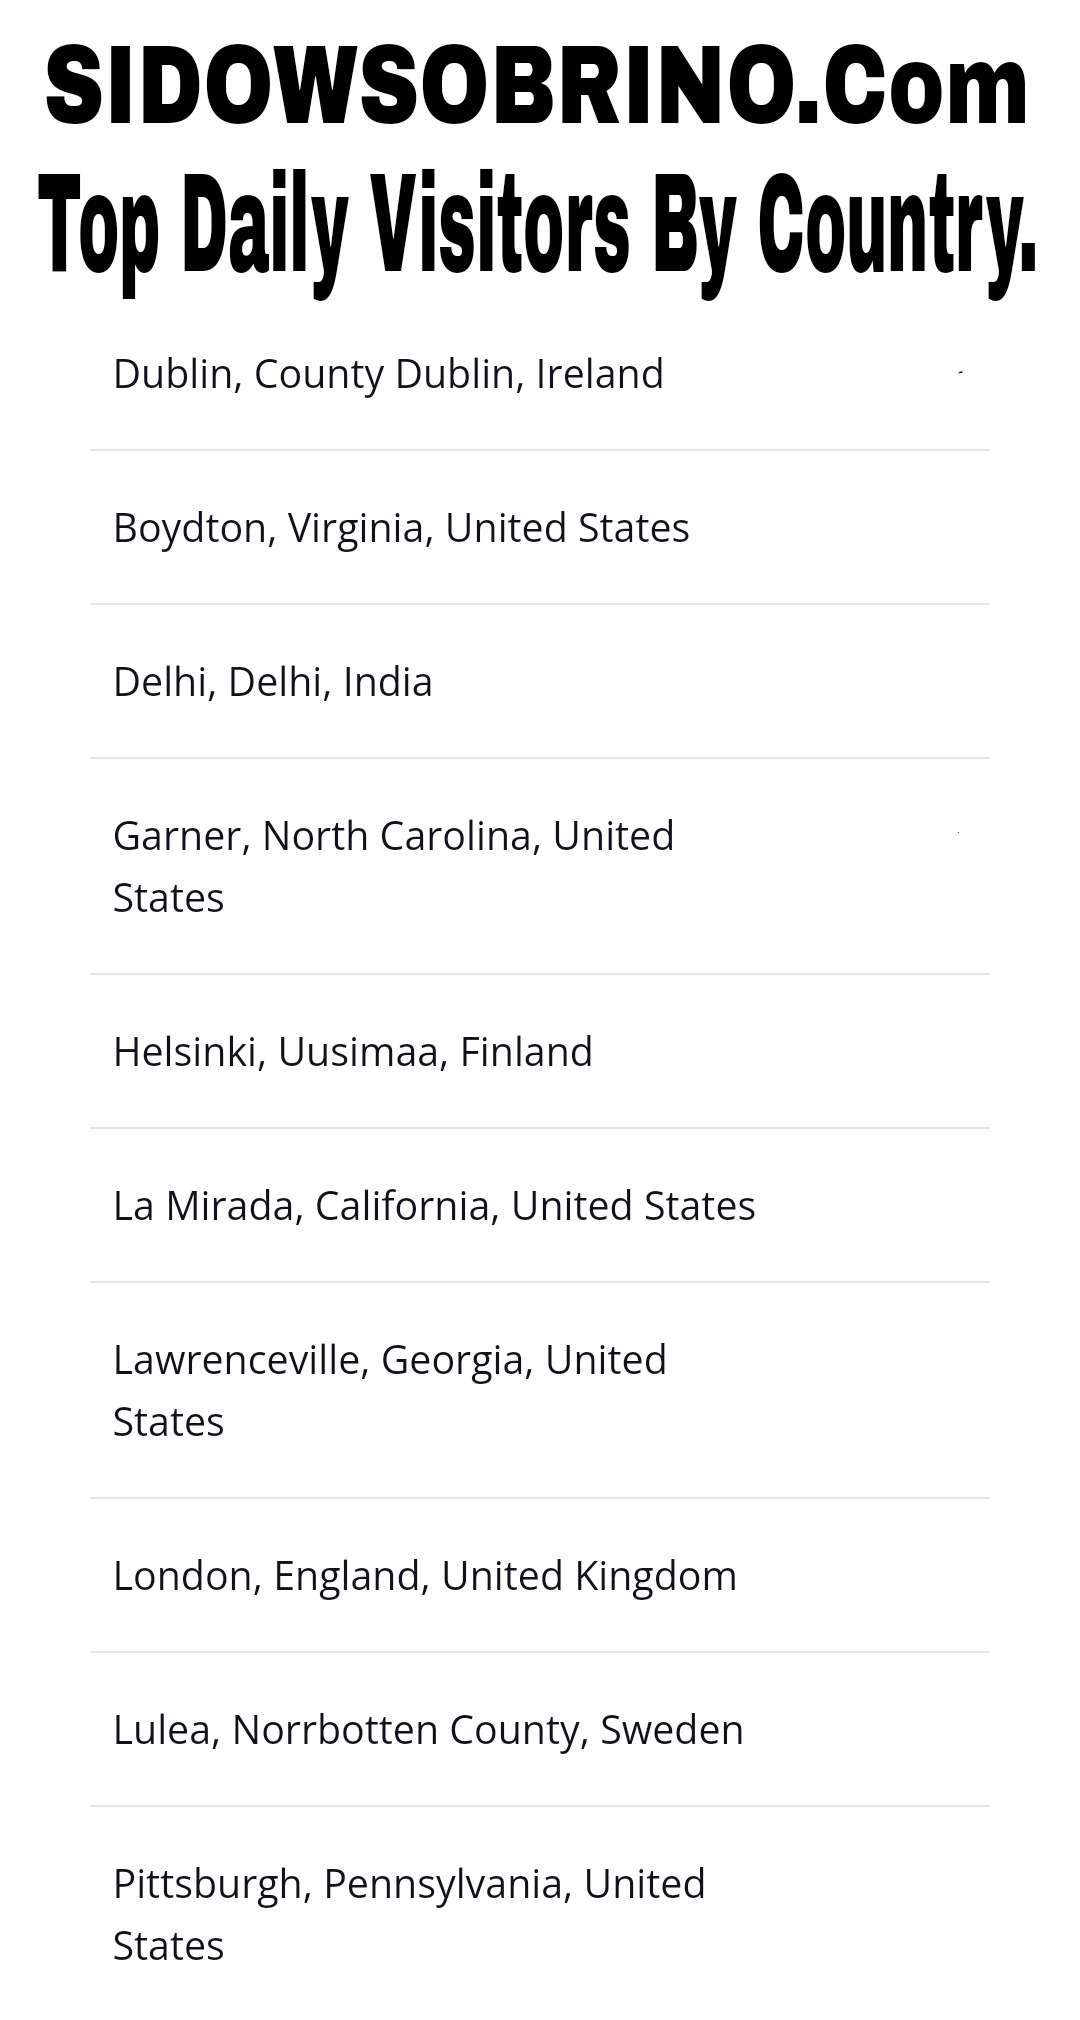The width and height of the screenshot is (1080, 2020).
Task: Click the words United Kingdom in London row
Action: [x=589, y=1576]
